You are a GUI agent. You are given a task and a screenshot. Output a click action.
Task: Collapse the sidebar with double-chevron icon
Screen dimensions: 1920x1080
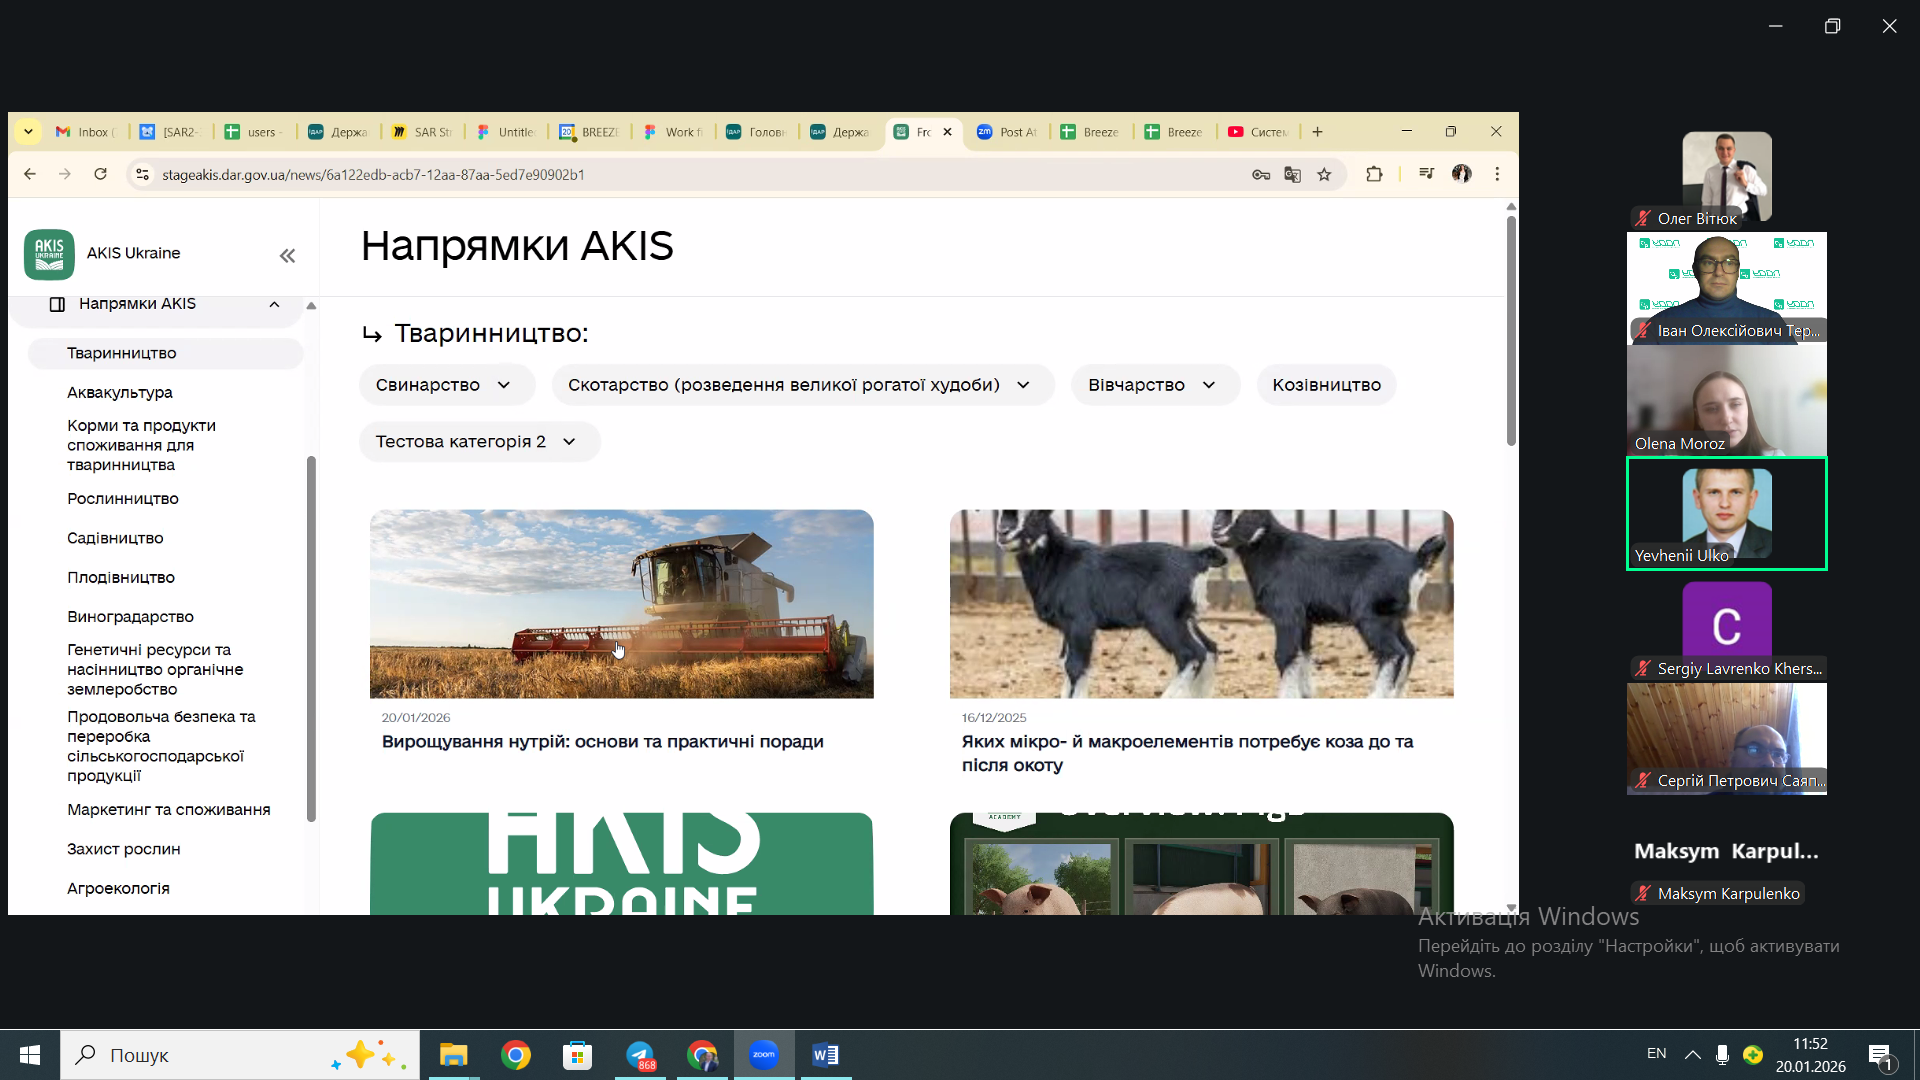(287, 256)
